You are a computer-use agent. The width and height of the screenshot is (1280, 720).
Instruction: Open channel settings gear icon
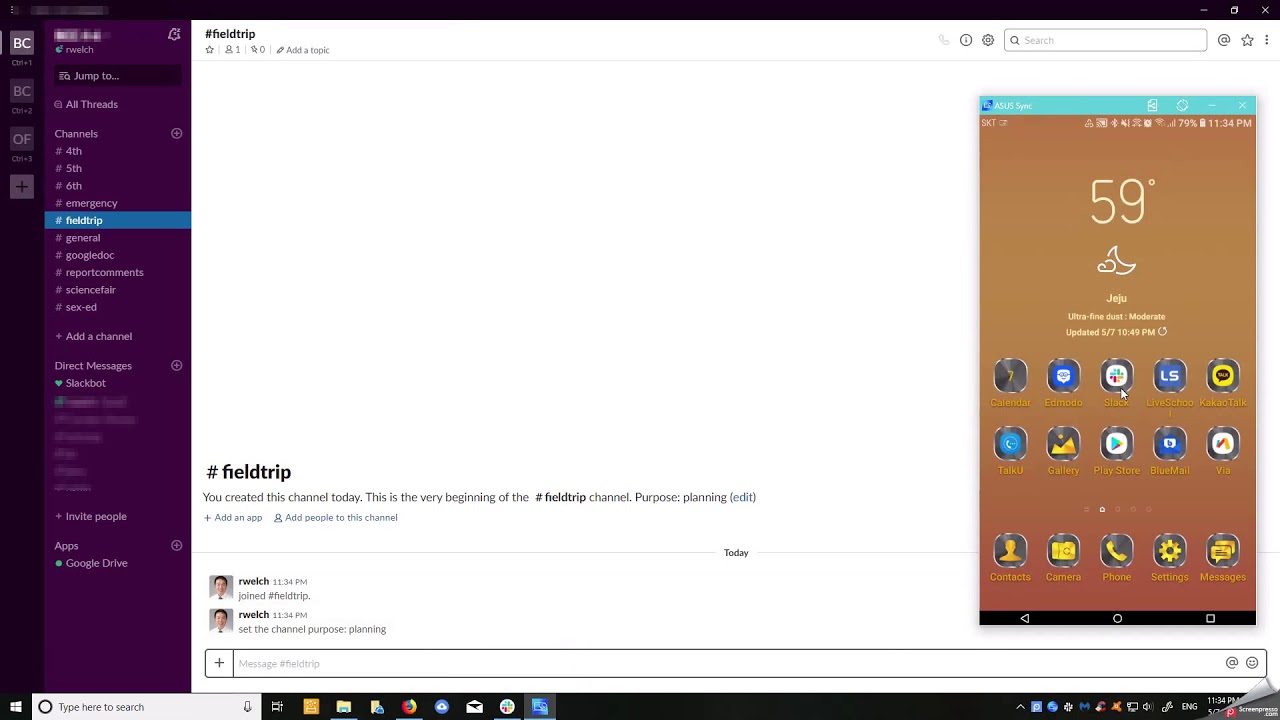coord(988,40)
